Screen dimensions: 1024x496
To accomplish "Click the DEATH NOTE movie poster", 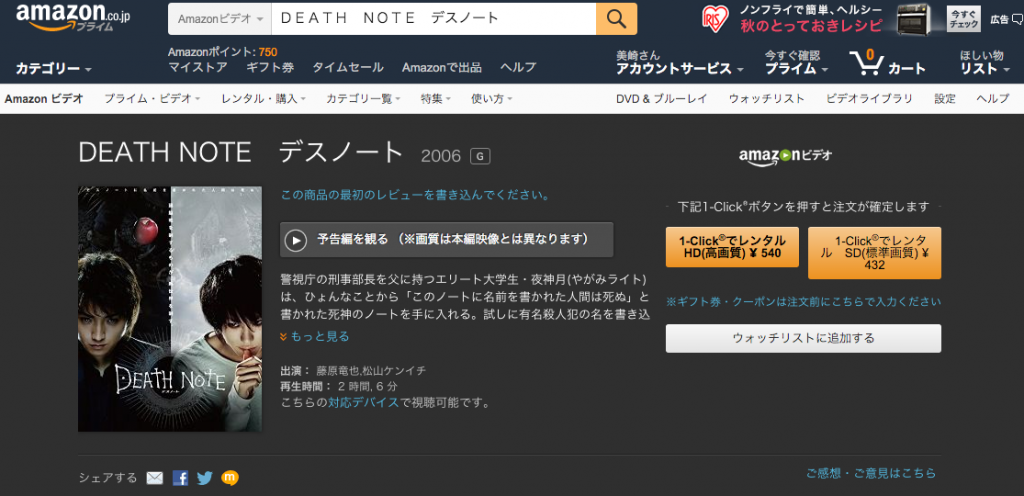I will (x=170, y=309).
